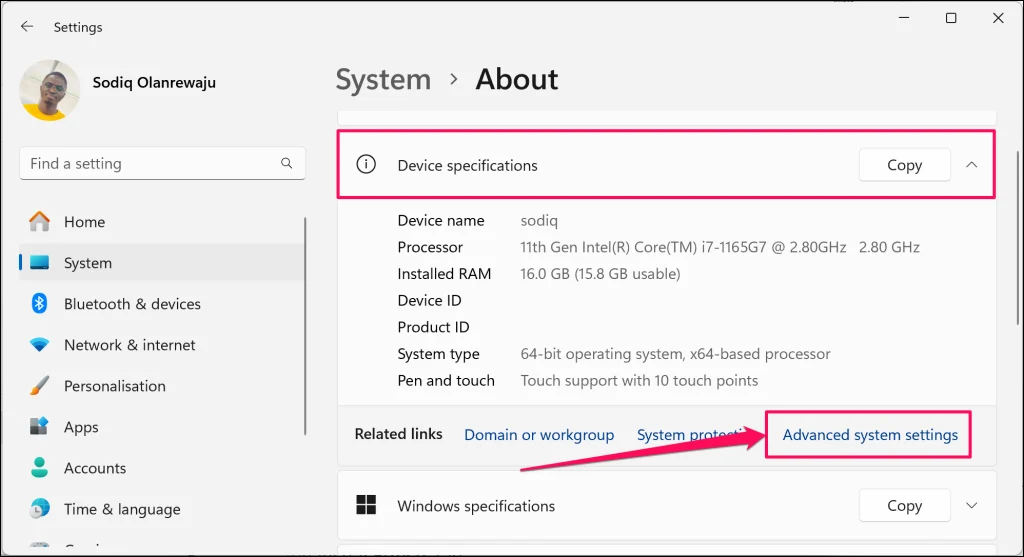The height and width of the screenshot is (557, 1024).
Task: Open Domain or workgroup link
Action: tap(539, 435)
